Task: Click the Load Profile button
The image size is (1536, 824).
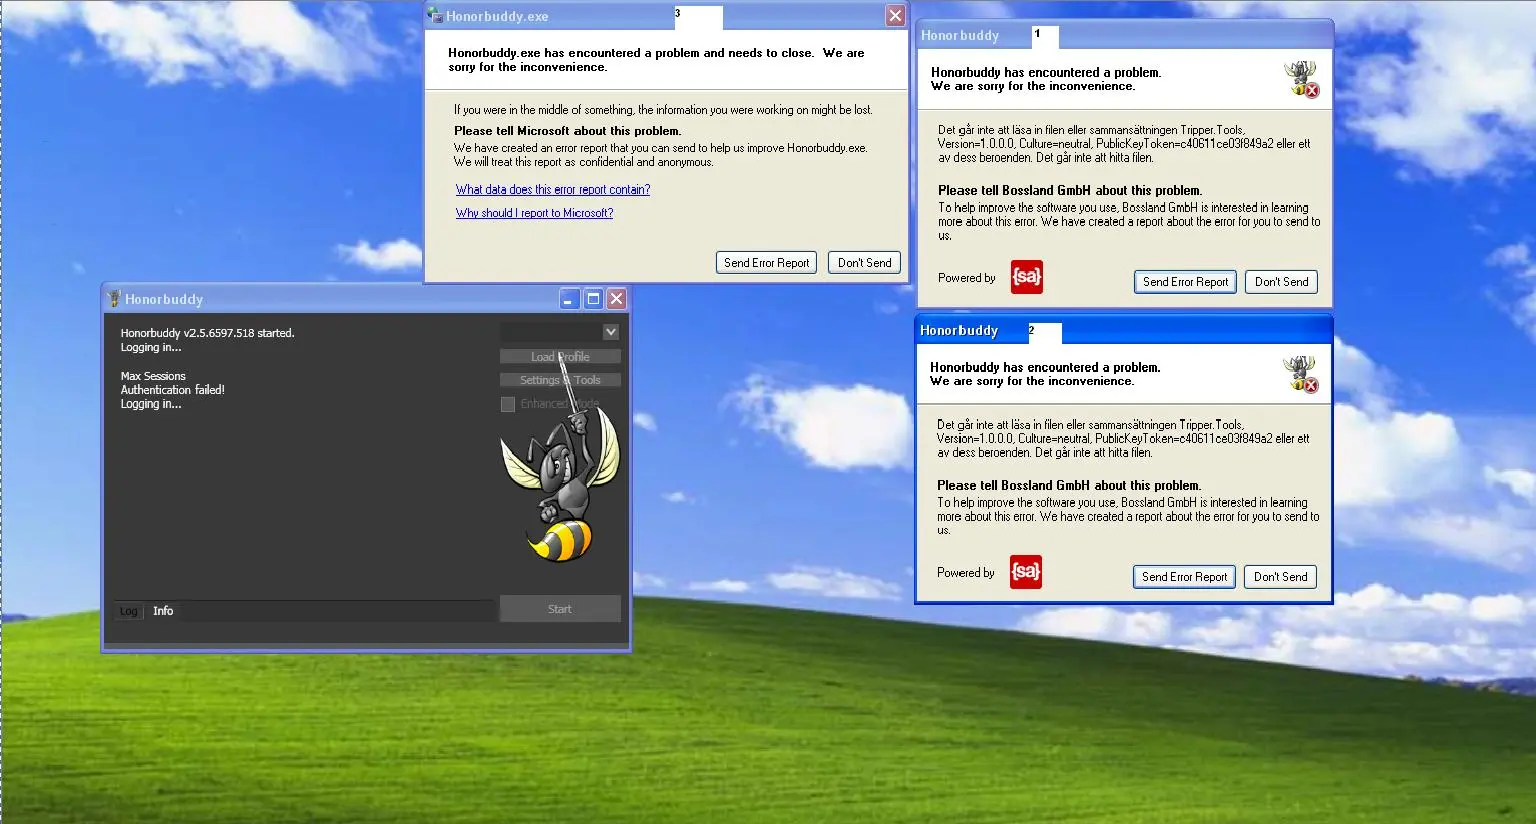Action: click(x=560, y=357)
